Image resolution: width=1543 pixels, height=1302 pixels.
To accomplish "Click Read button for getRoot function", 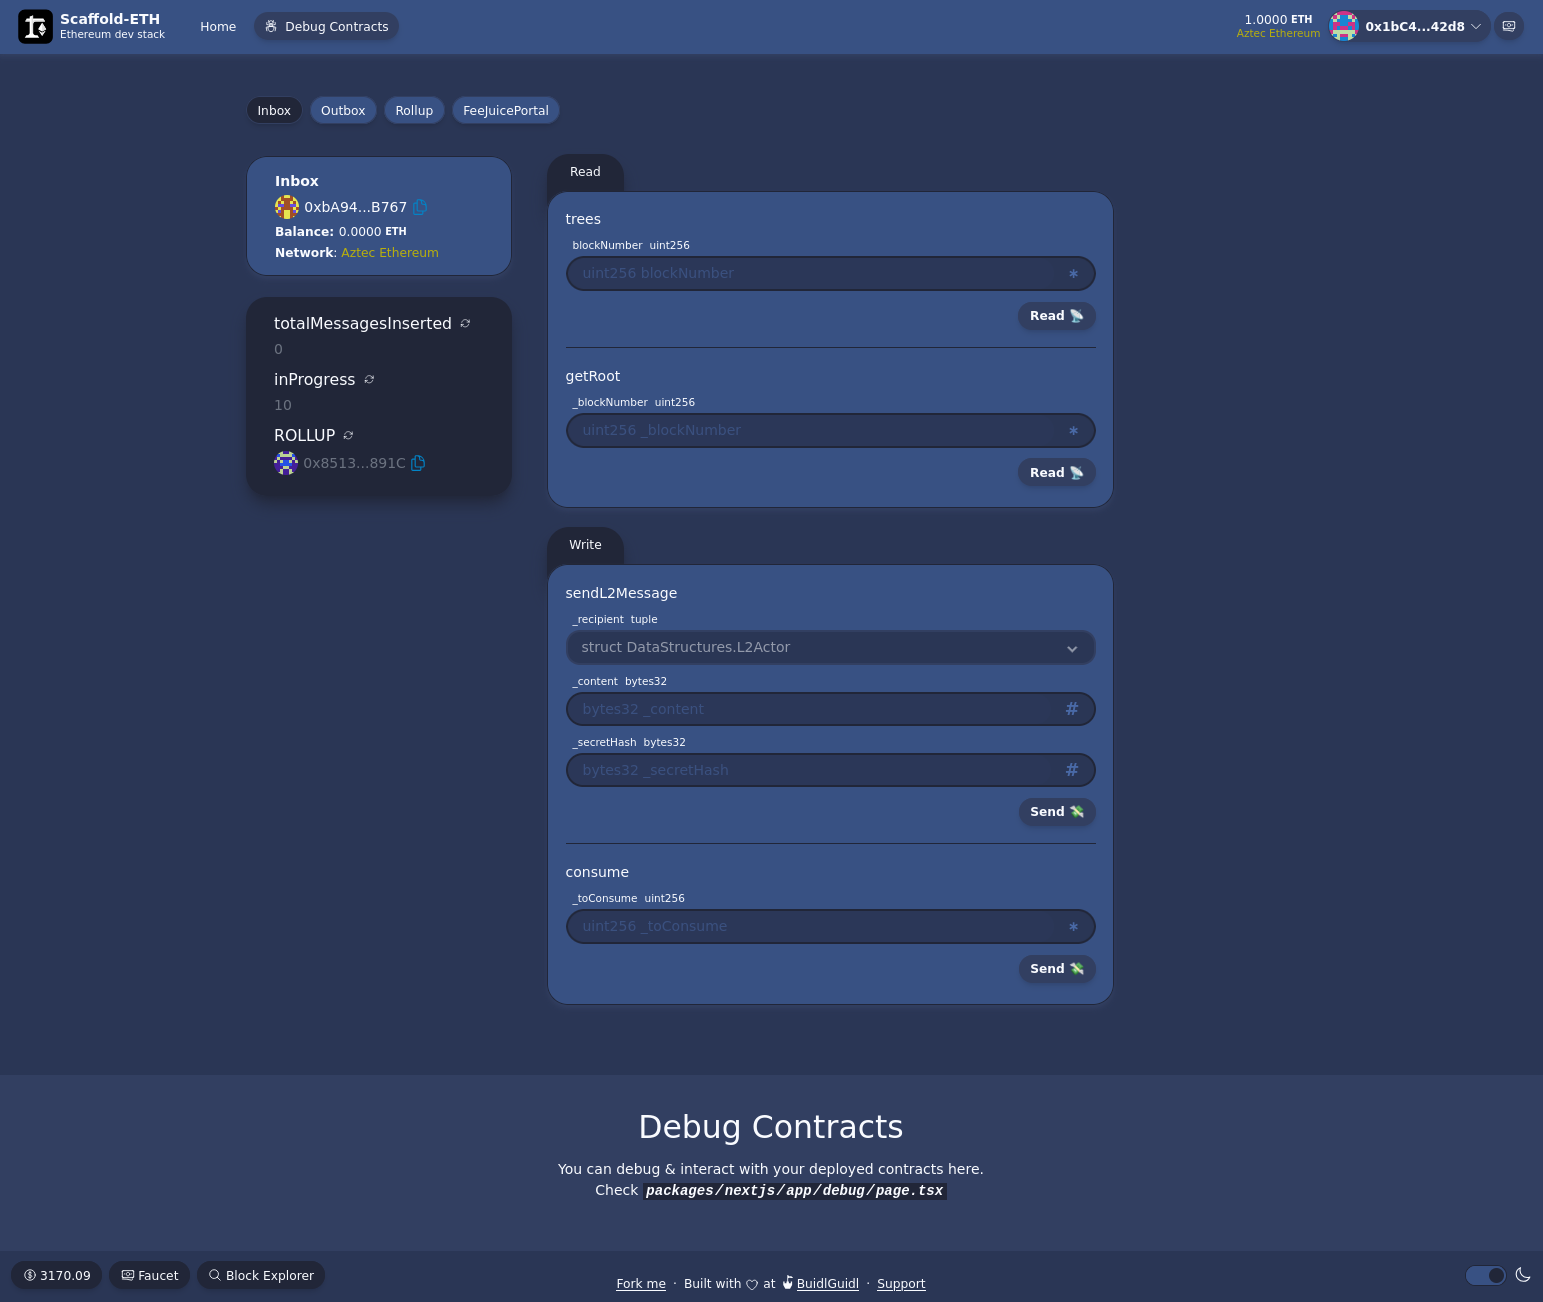I will (x=1057, y=473).
